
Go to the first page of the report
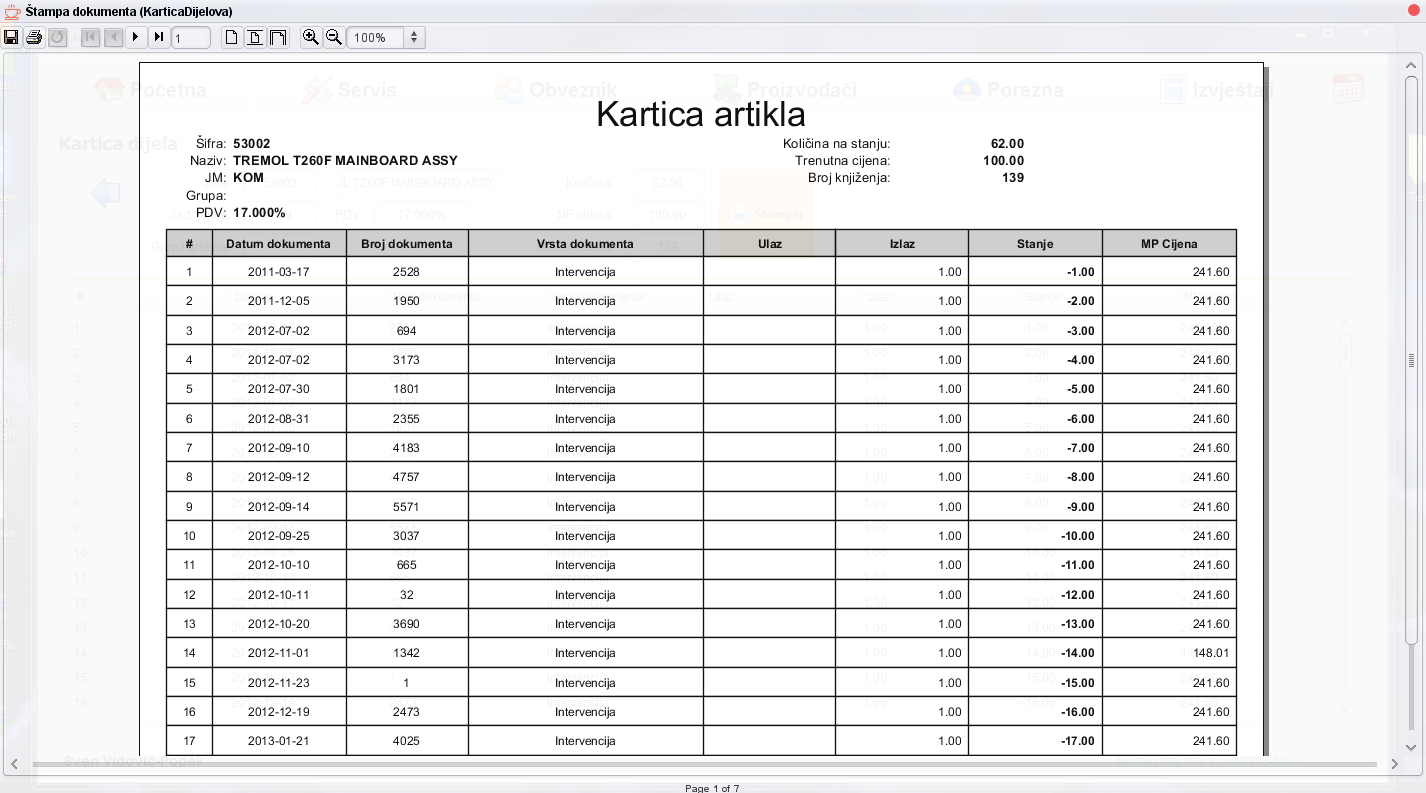(91, 37)
